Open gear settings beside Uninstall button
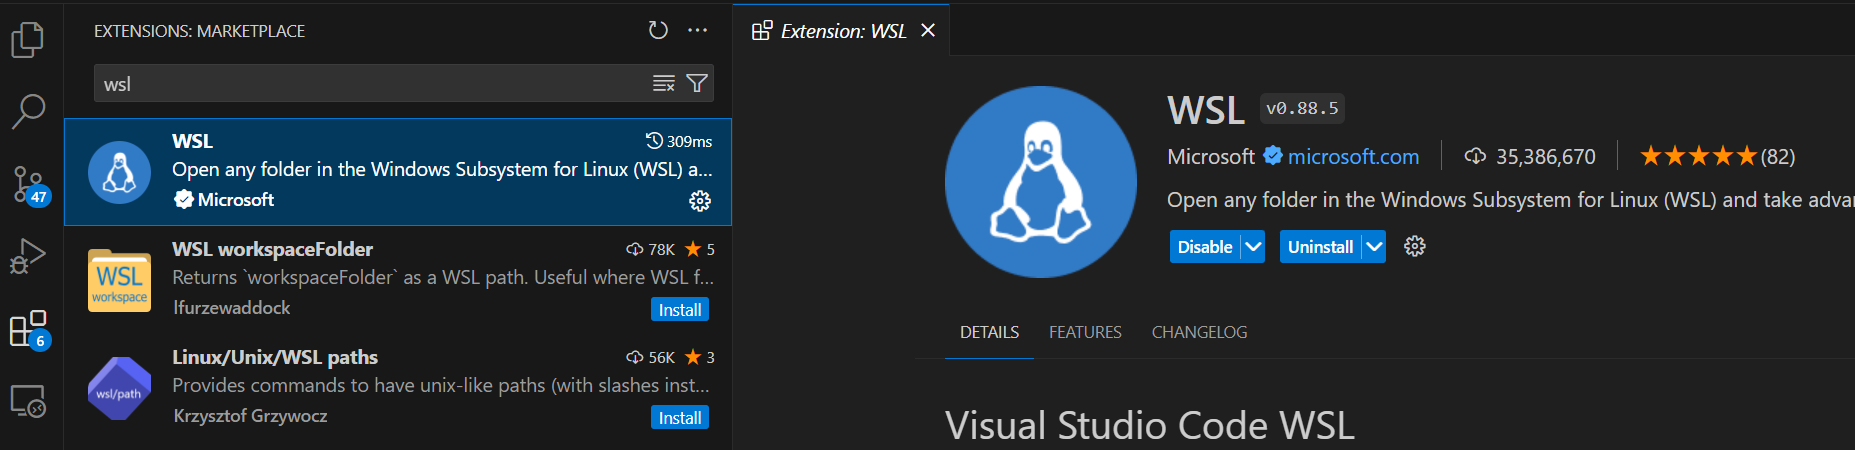The width and height of the screenshot is (1855, 450). coord(1414,246)
